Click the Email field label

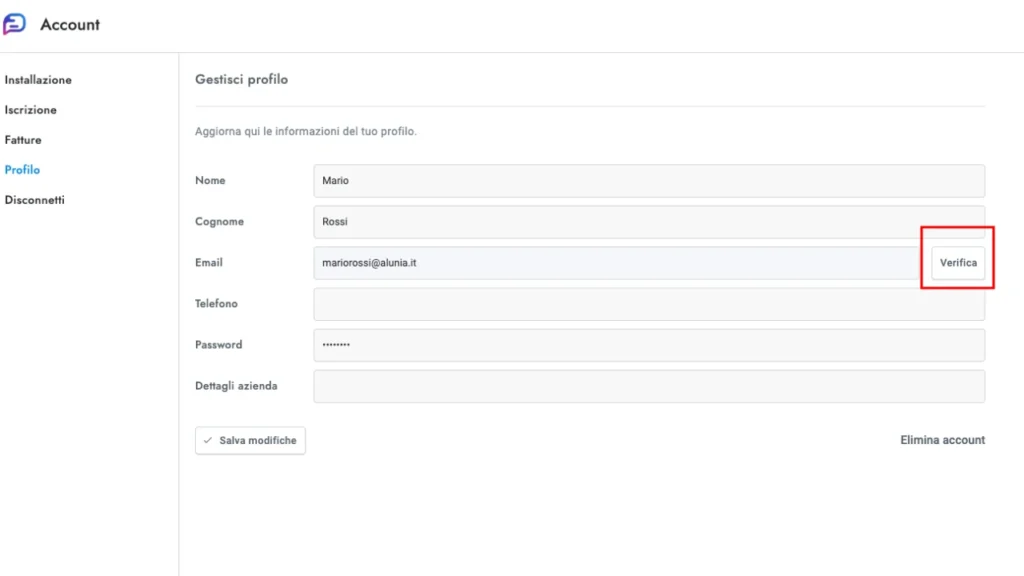pyautogui.click(x=209, y=263)
